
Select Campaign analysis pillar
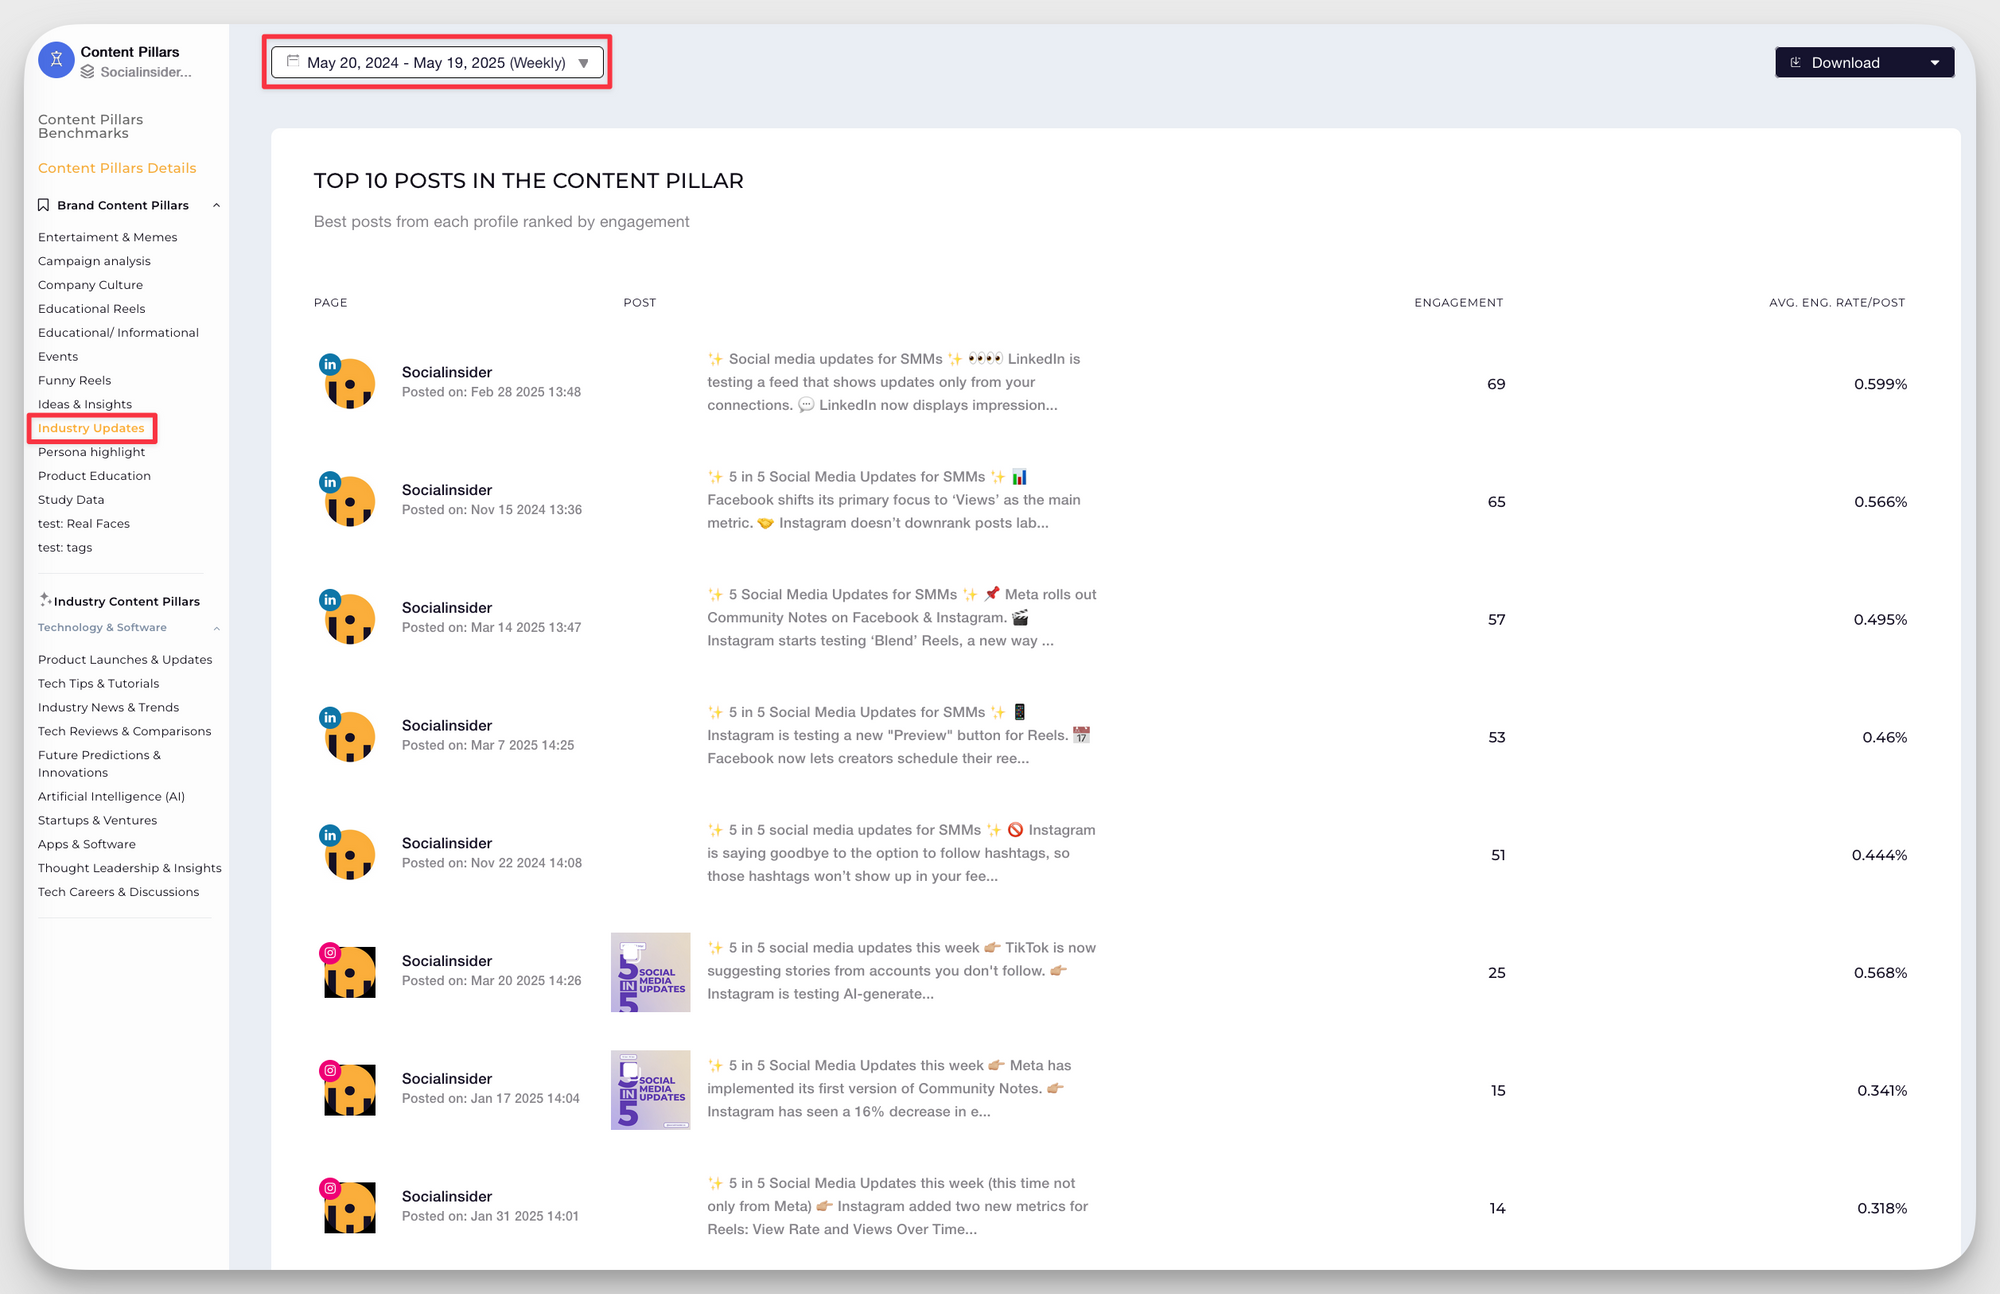pyautogui.click(x=94, y=261)
